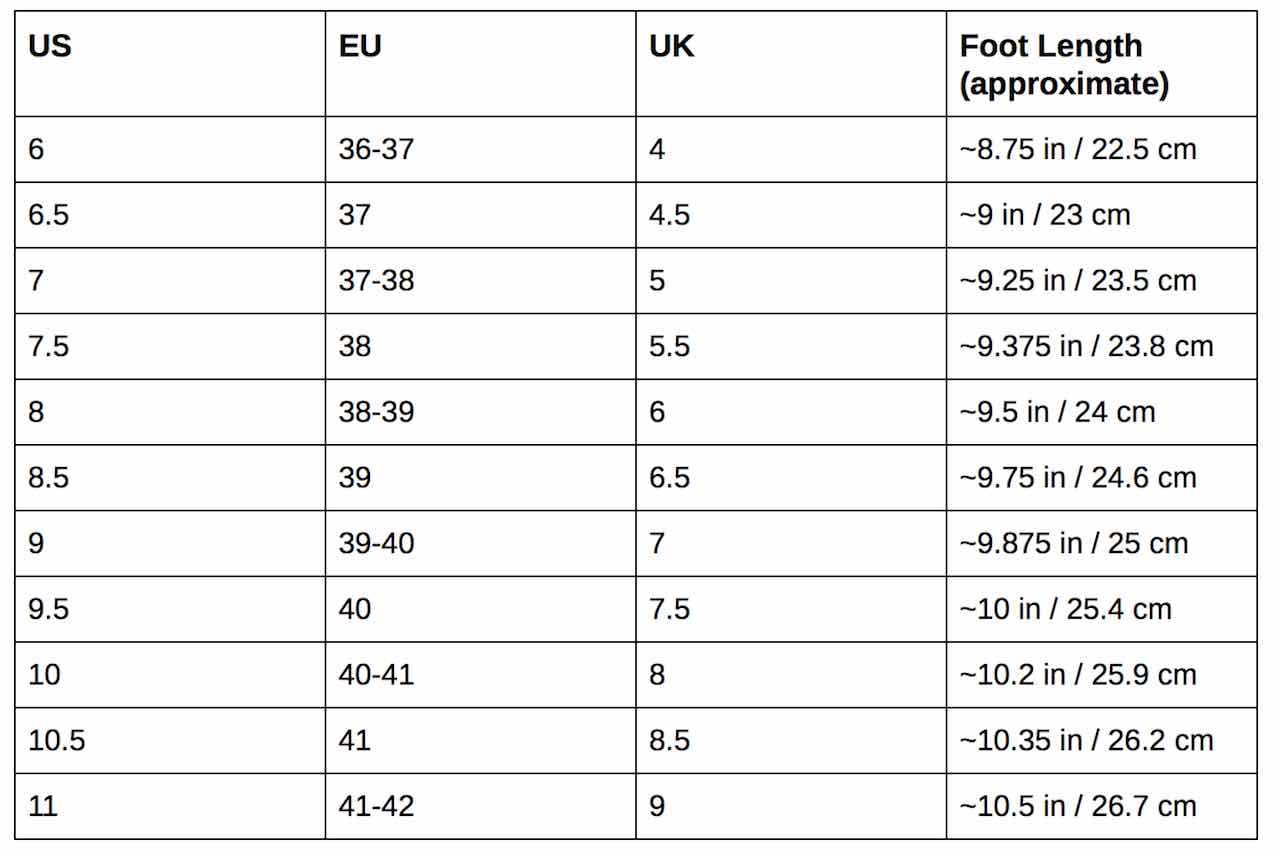Viewport: 1280px width, 856px height.
Task: Click the ~9.875 in / 25 cm cell
Action: tap(1074, 544)
